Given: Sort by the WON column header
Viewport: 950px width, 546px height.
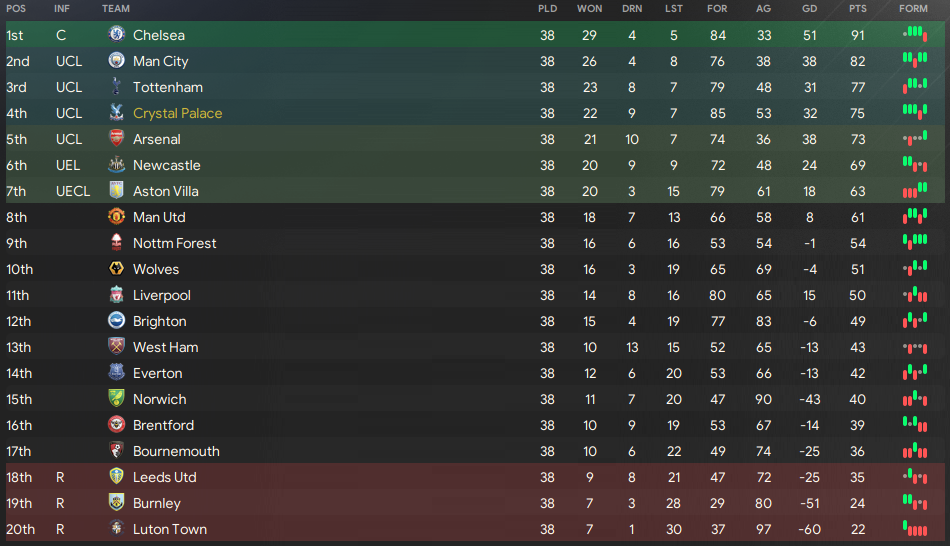Looking at the screenshot, I should (x=590, y=8).
